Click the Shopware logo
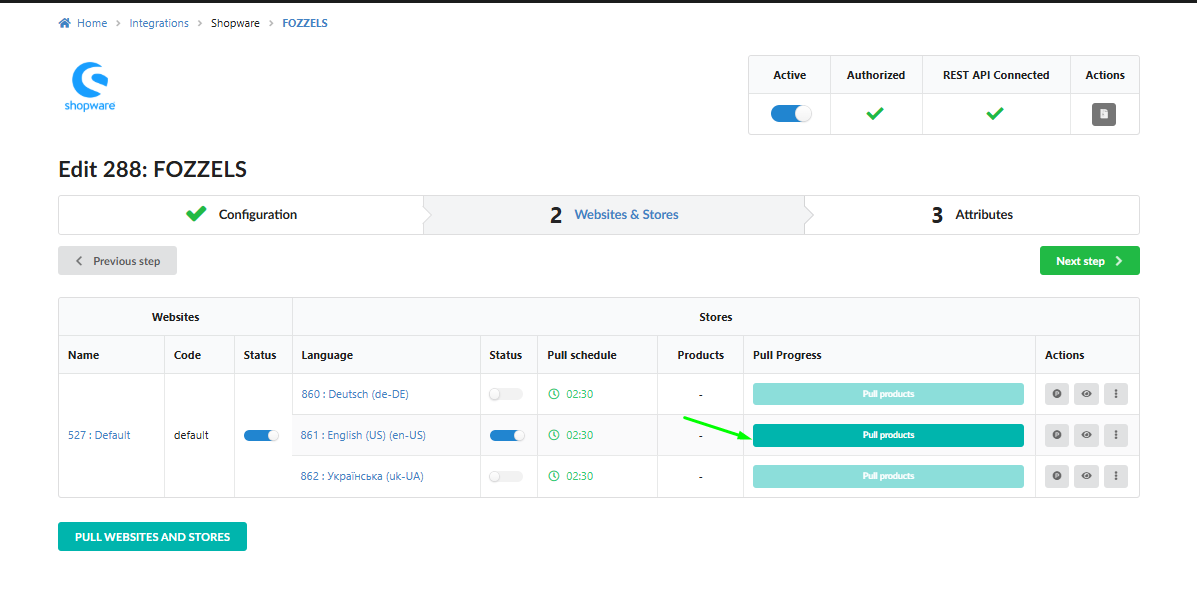The height and width of the screenshot is (607, 1197). pos(89,87)
